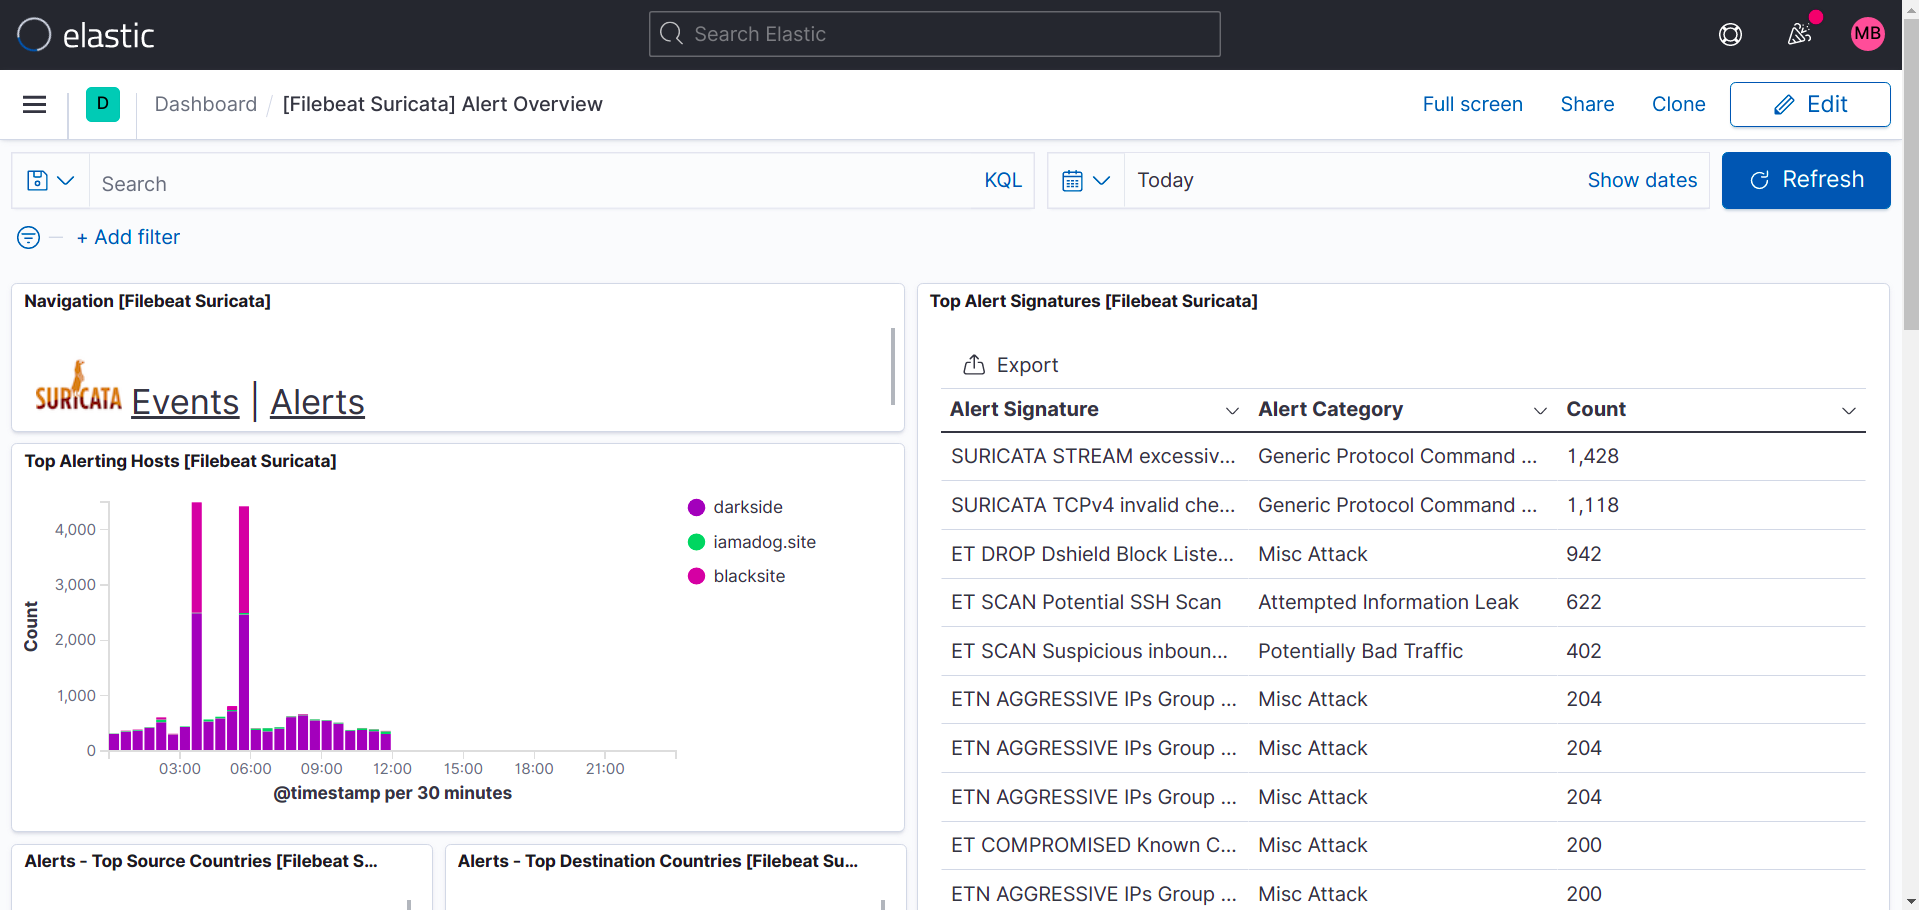The image size is (1919, 910).
Task: Click 'Top Alerting Hosts' panel title
Action: (x=180, y=461)
